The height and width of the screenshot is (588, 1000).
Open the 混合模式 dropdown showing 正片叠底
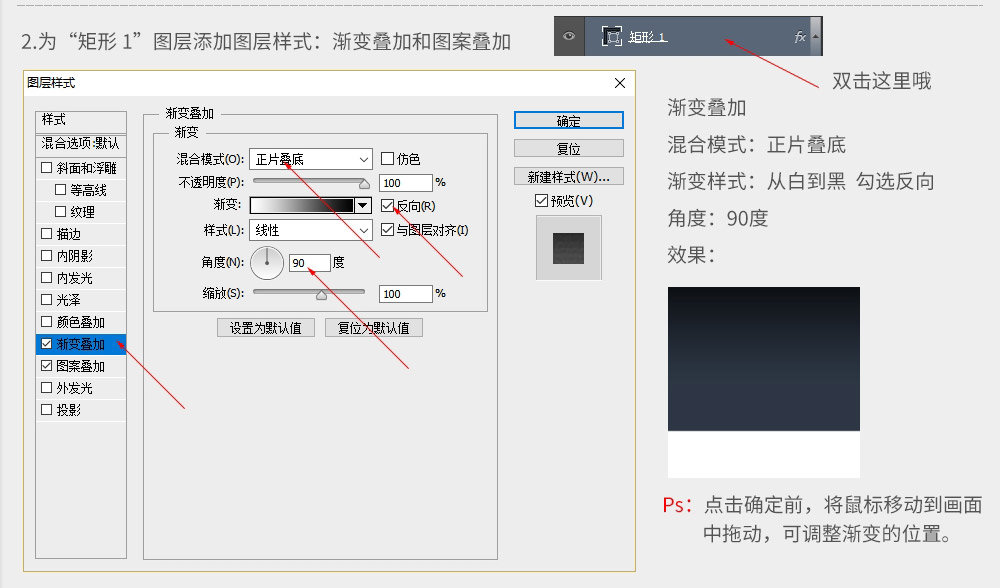click(x=311, y=159)
